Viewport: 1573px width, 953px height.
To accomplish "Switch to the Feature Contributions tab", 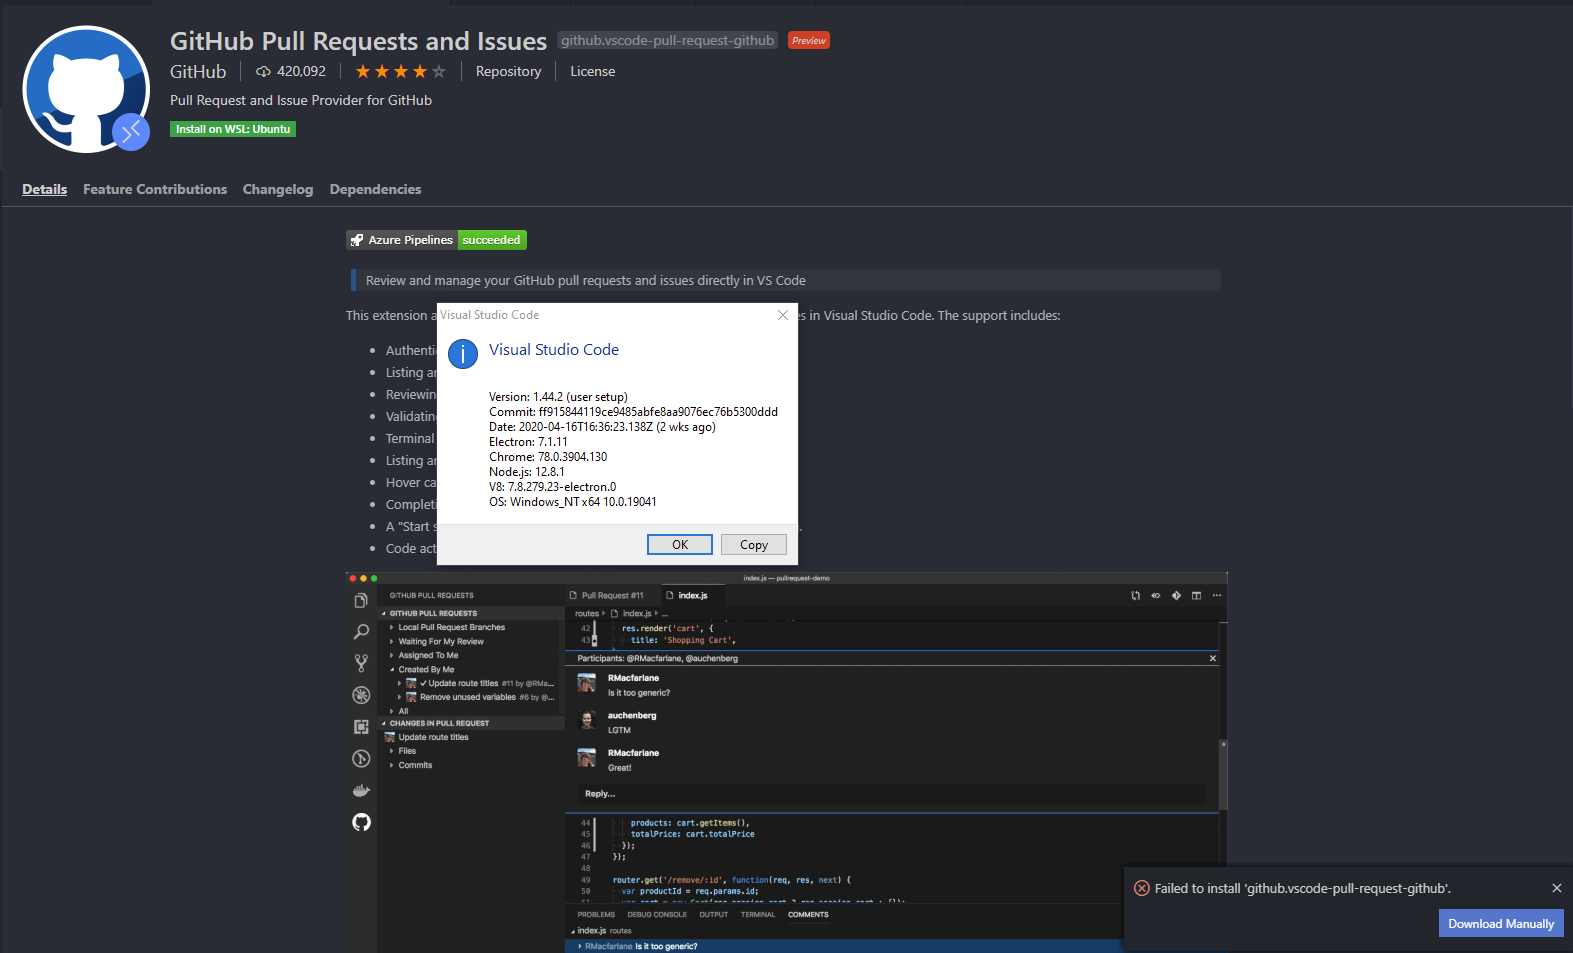I will [155, 189].
